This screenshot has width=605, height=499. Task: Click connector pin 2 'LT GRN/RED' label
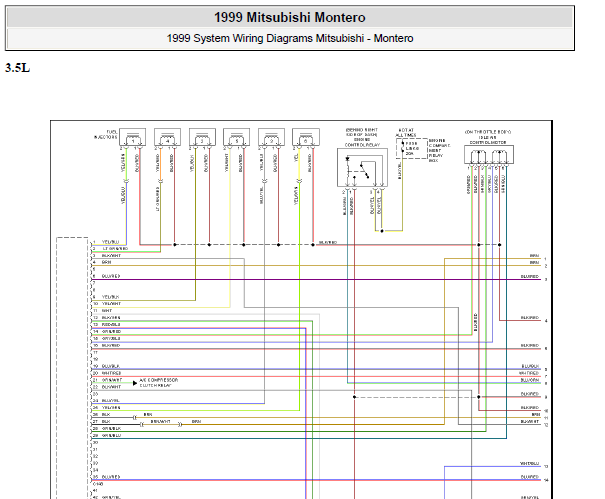115,249
